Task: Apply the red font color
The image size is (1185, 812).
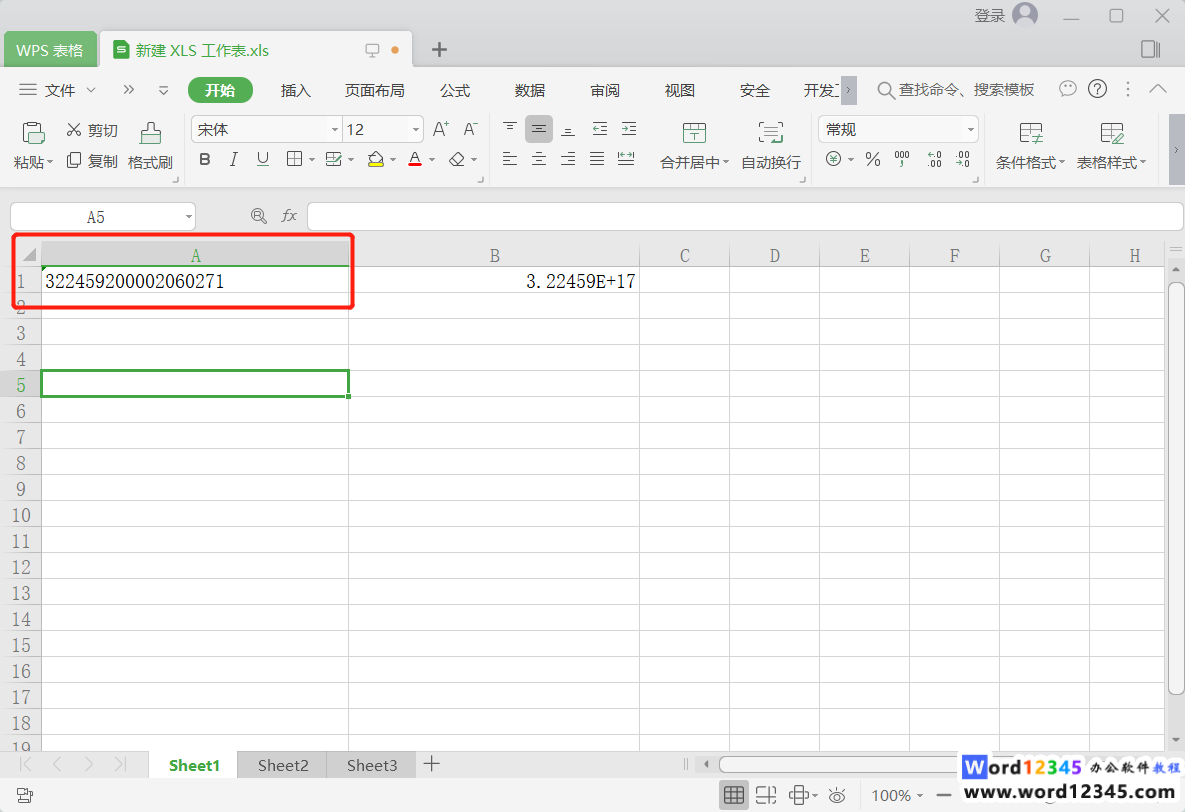Action: coord(415,160)
